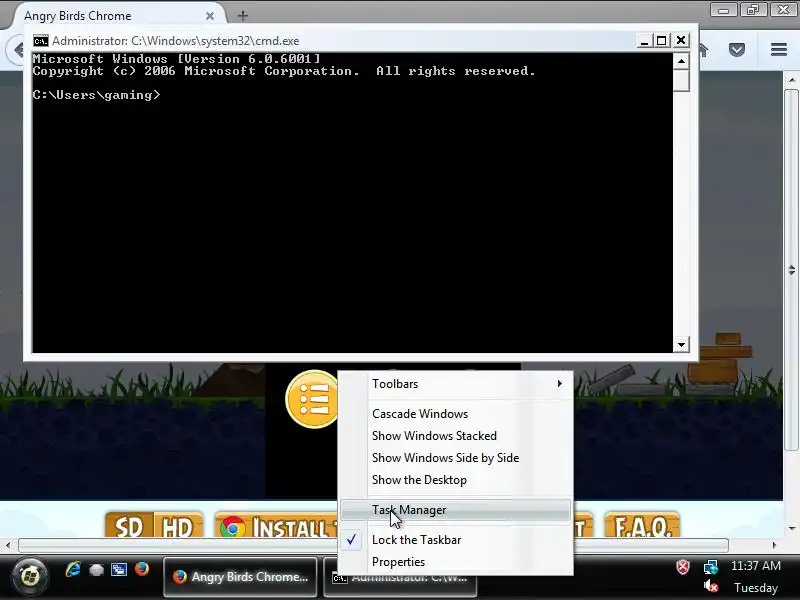Click the horizontal scroll left arrow
The image size is (800, 600).
pos(8,545)
